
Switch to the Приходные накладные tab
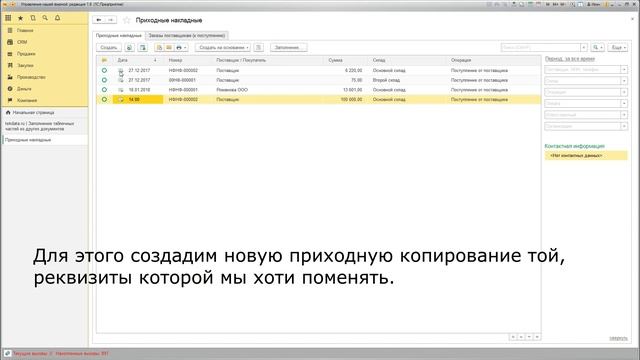[x=119, y=36]
